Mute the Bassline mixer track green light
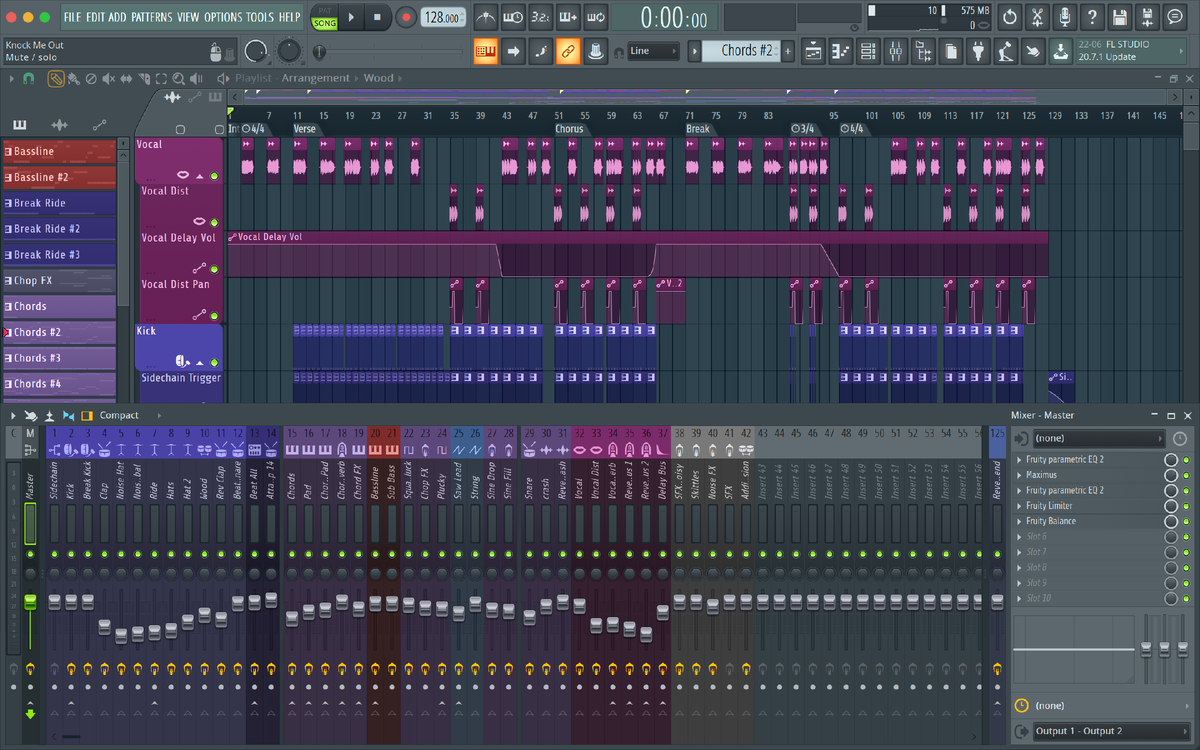The width and height of the screenshot is (1200, 750). 375,553
